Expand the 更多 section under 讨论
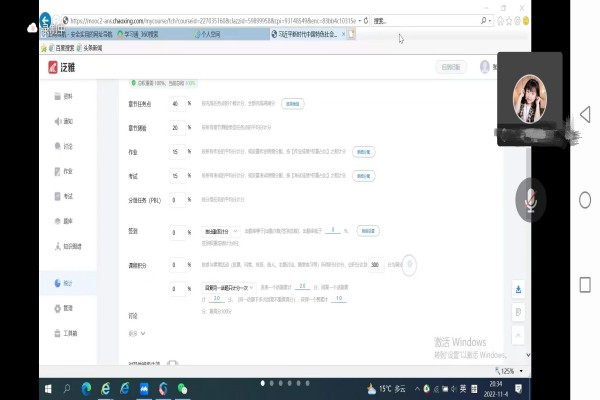The width and height of the screenshot is (600, 400). coord(137,332)
